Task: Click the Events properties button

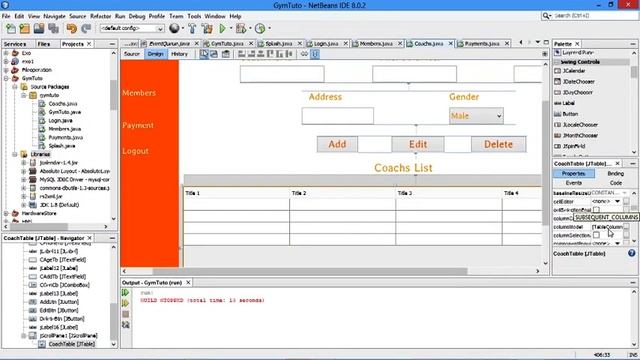Action: (573, 183)
